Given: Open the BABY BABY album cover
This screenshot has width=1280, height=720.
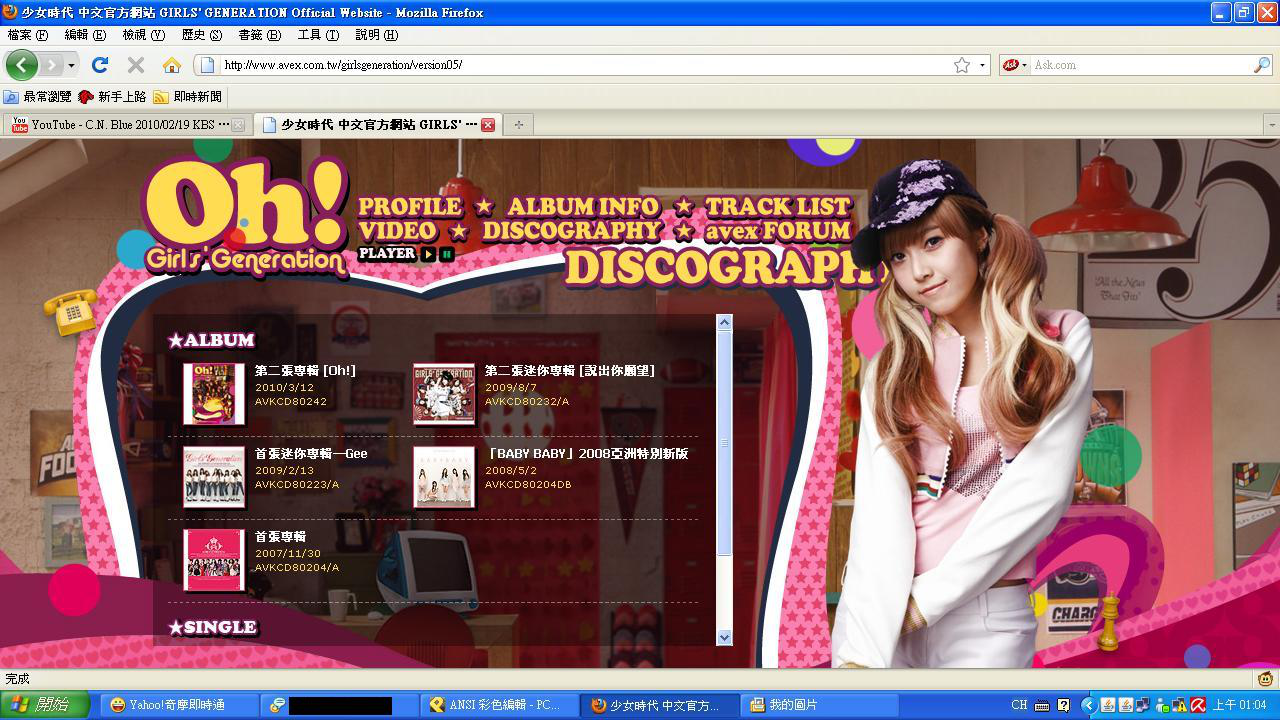Looking at the screenshot, I should point(444,477).
